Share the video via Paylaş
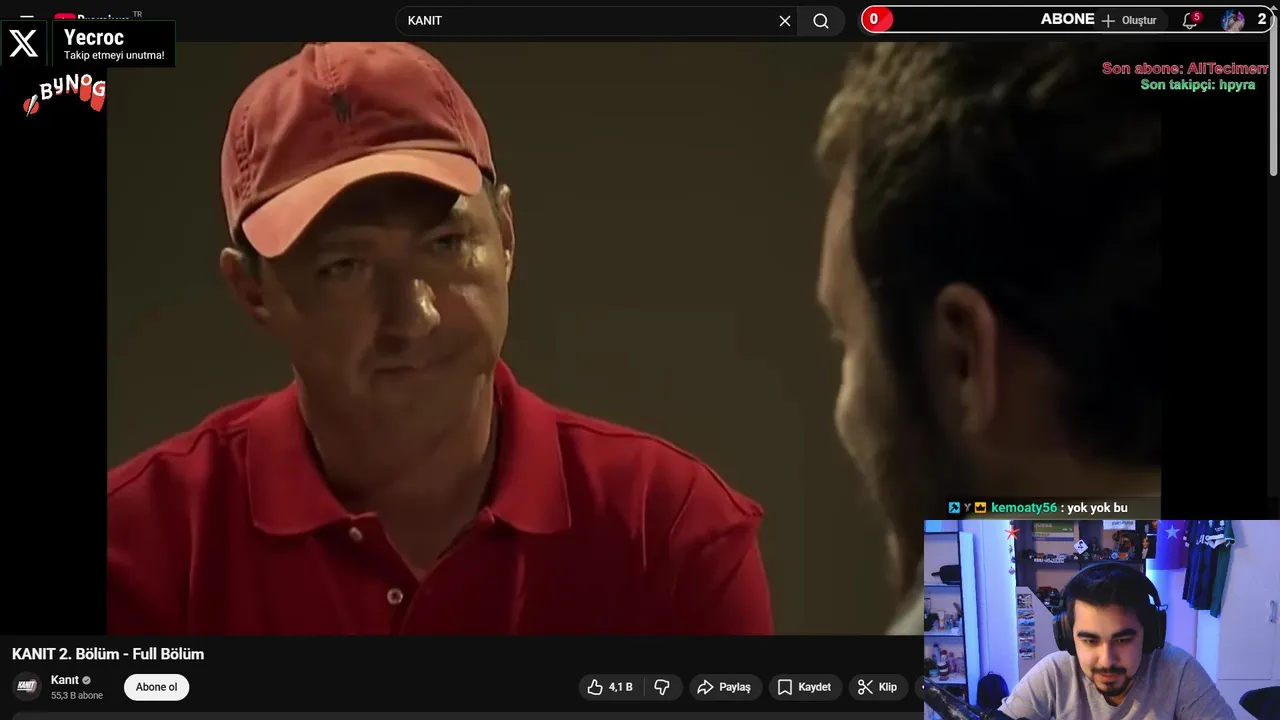 tap(724, 687)
